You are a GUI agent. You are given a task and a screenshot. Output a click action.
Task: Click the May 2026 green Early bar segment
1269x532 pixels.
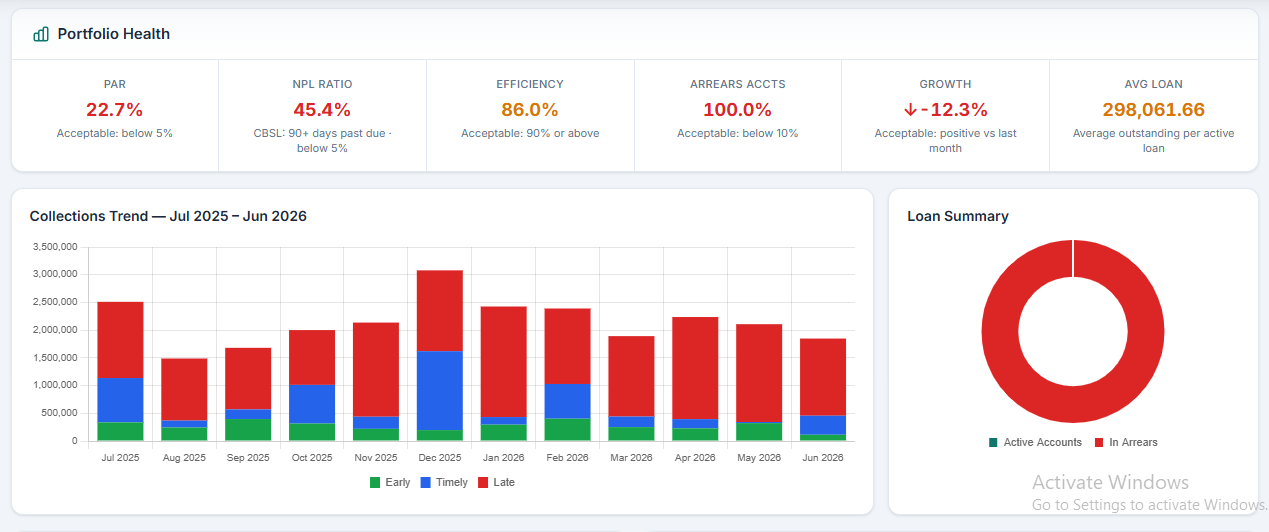point(760,432)
